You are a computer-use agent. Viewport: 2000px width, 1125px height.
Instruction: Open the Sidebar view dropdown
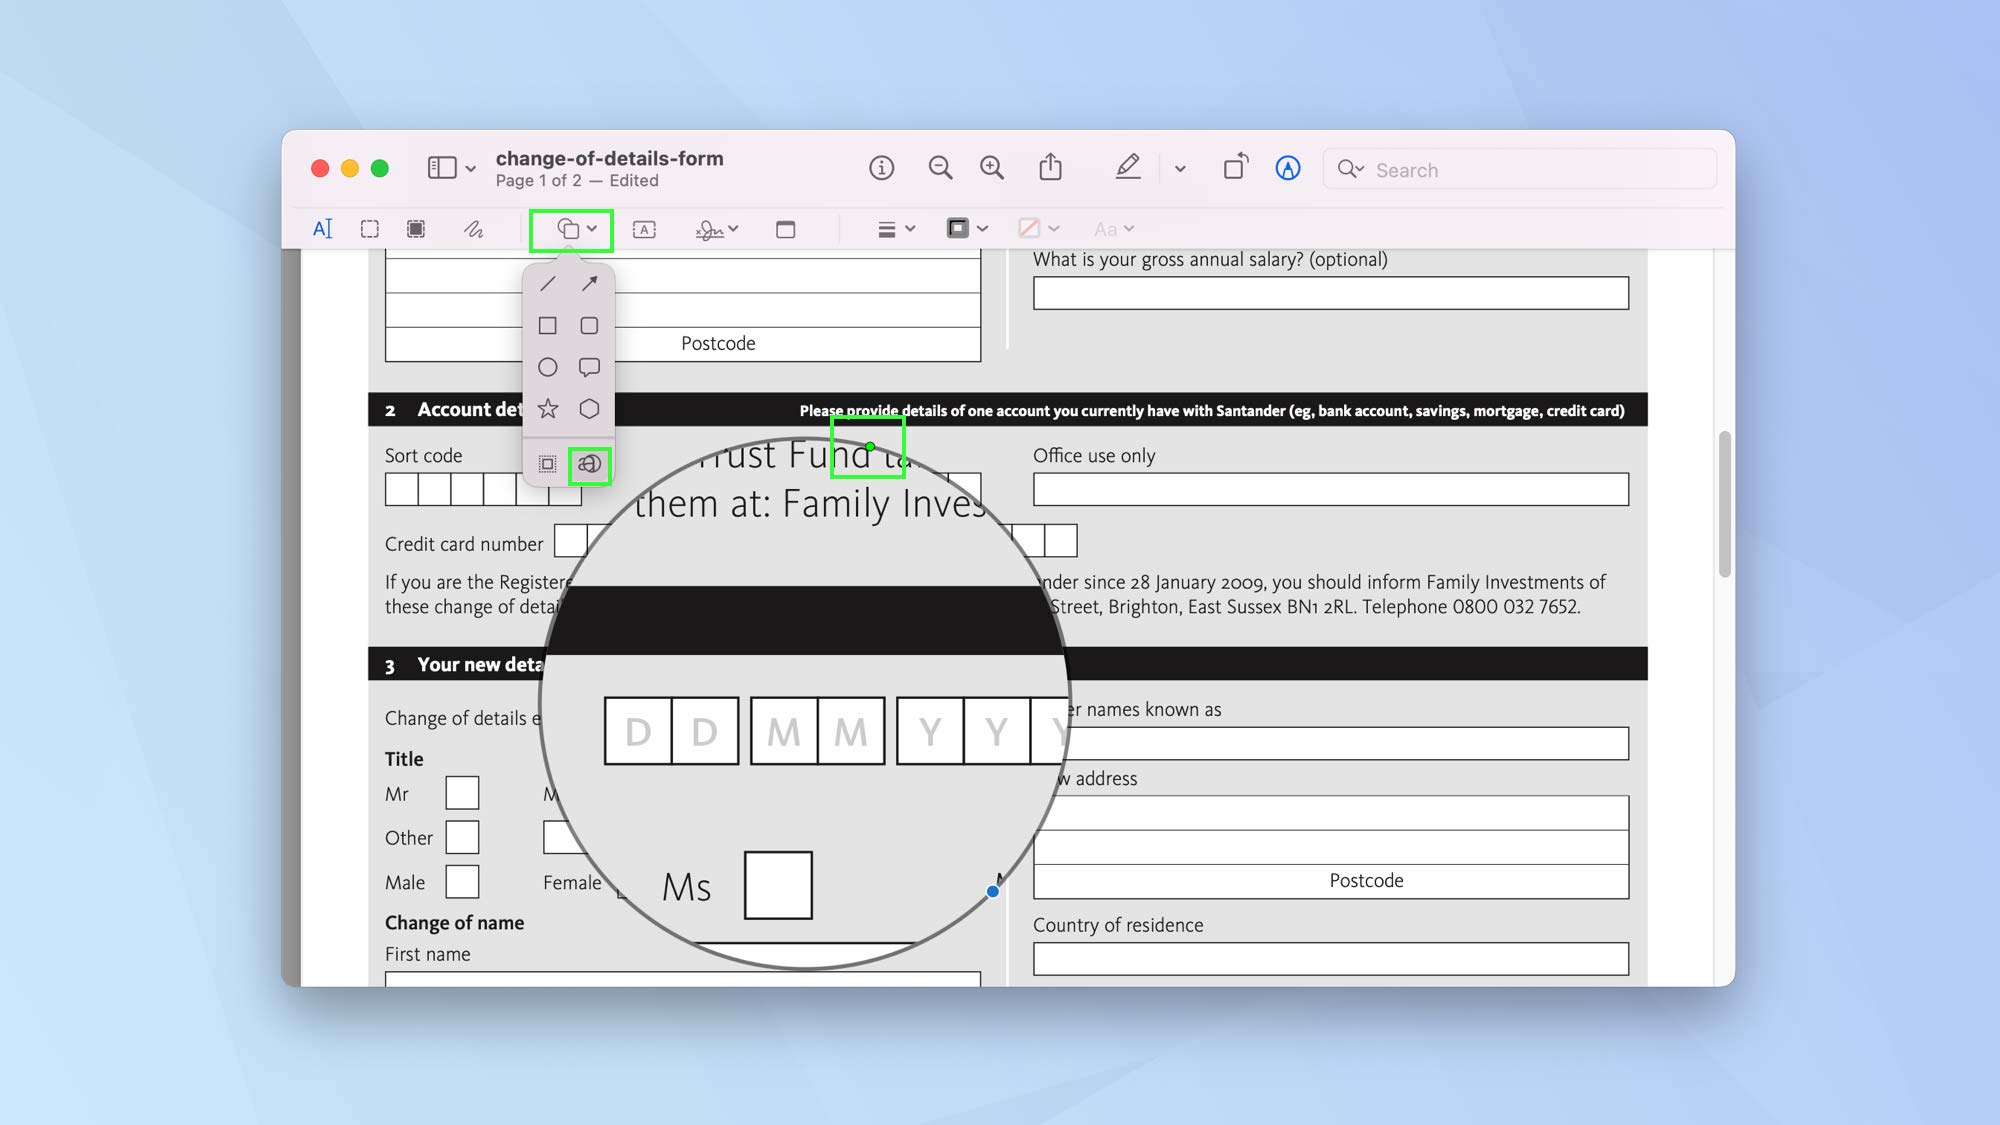pos(450,167)
